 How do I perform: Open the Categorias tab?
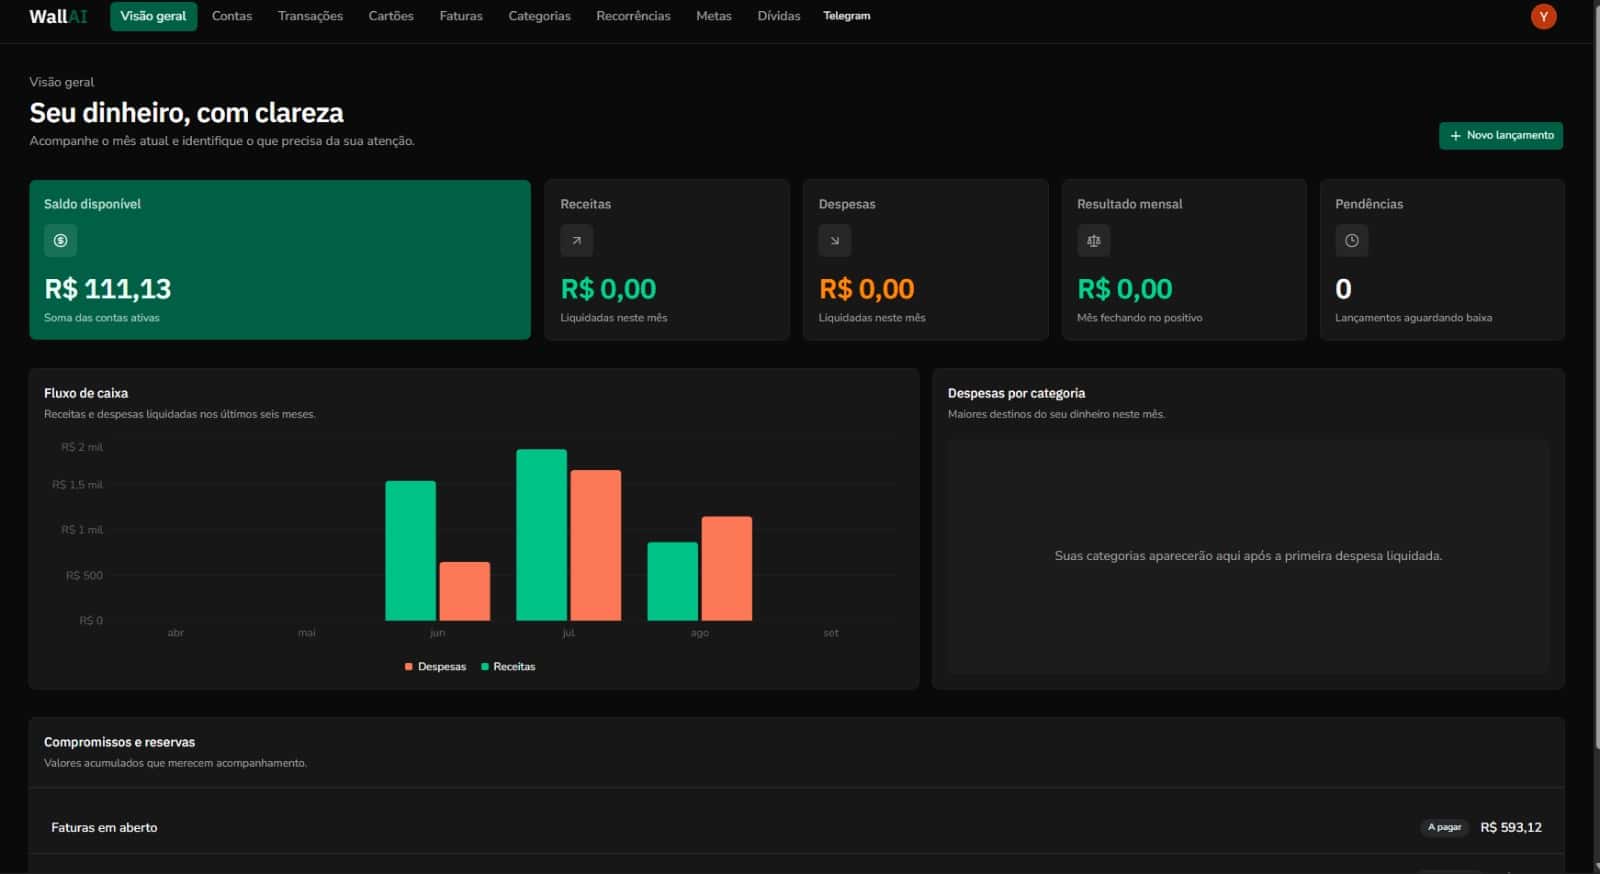click(x=539, y=16)
